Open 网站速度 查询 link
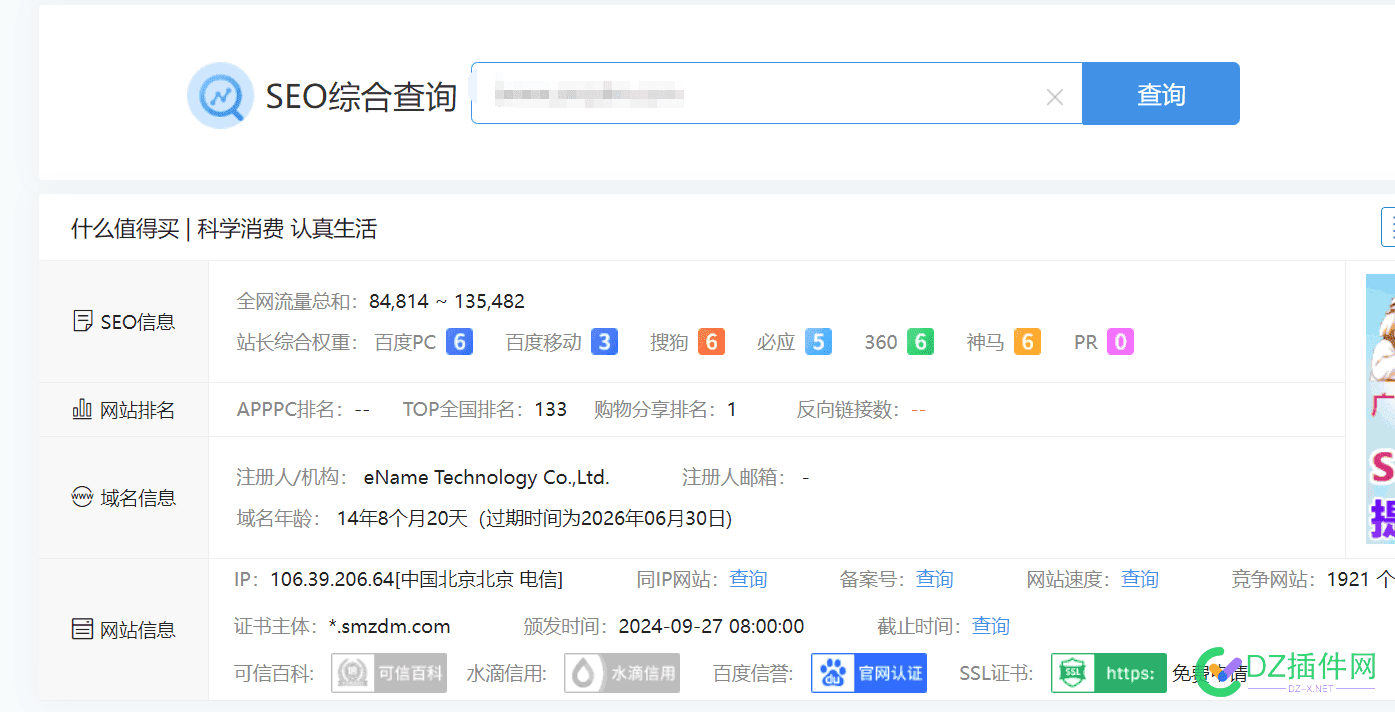1395x712 pixels. [x=1140, y=579]
